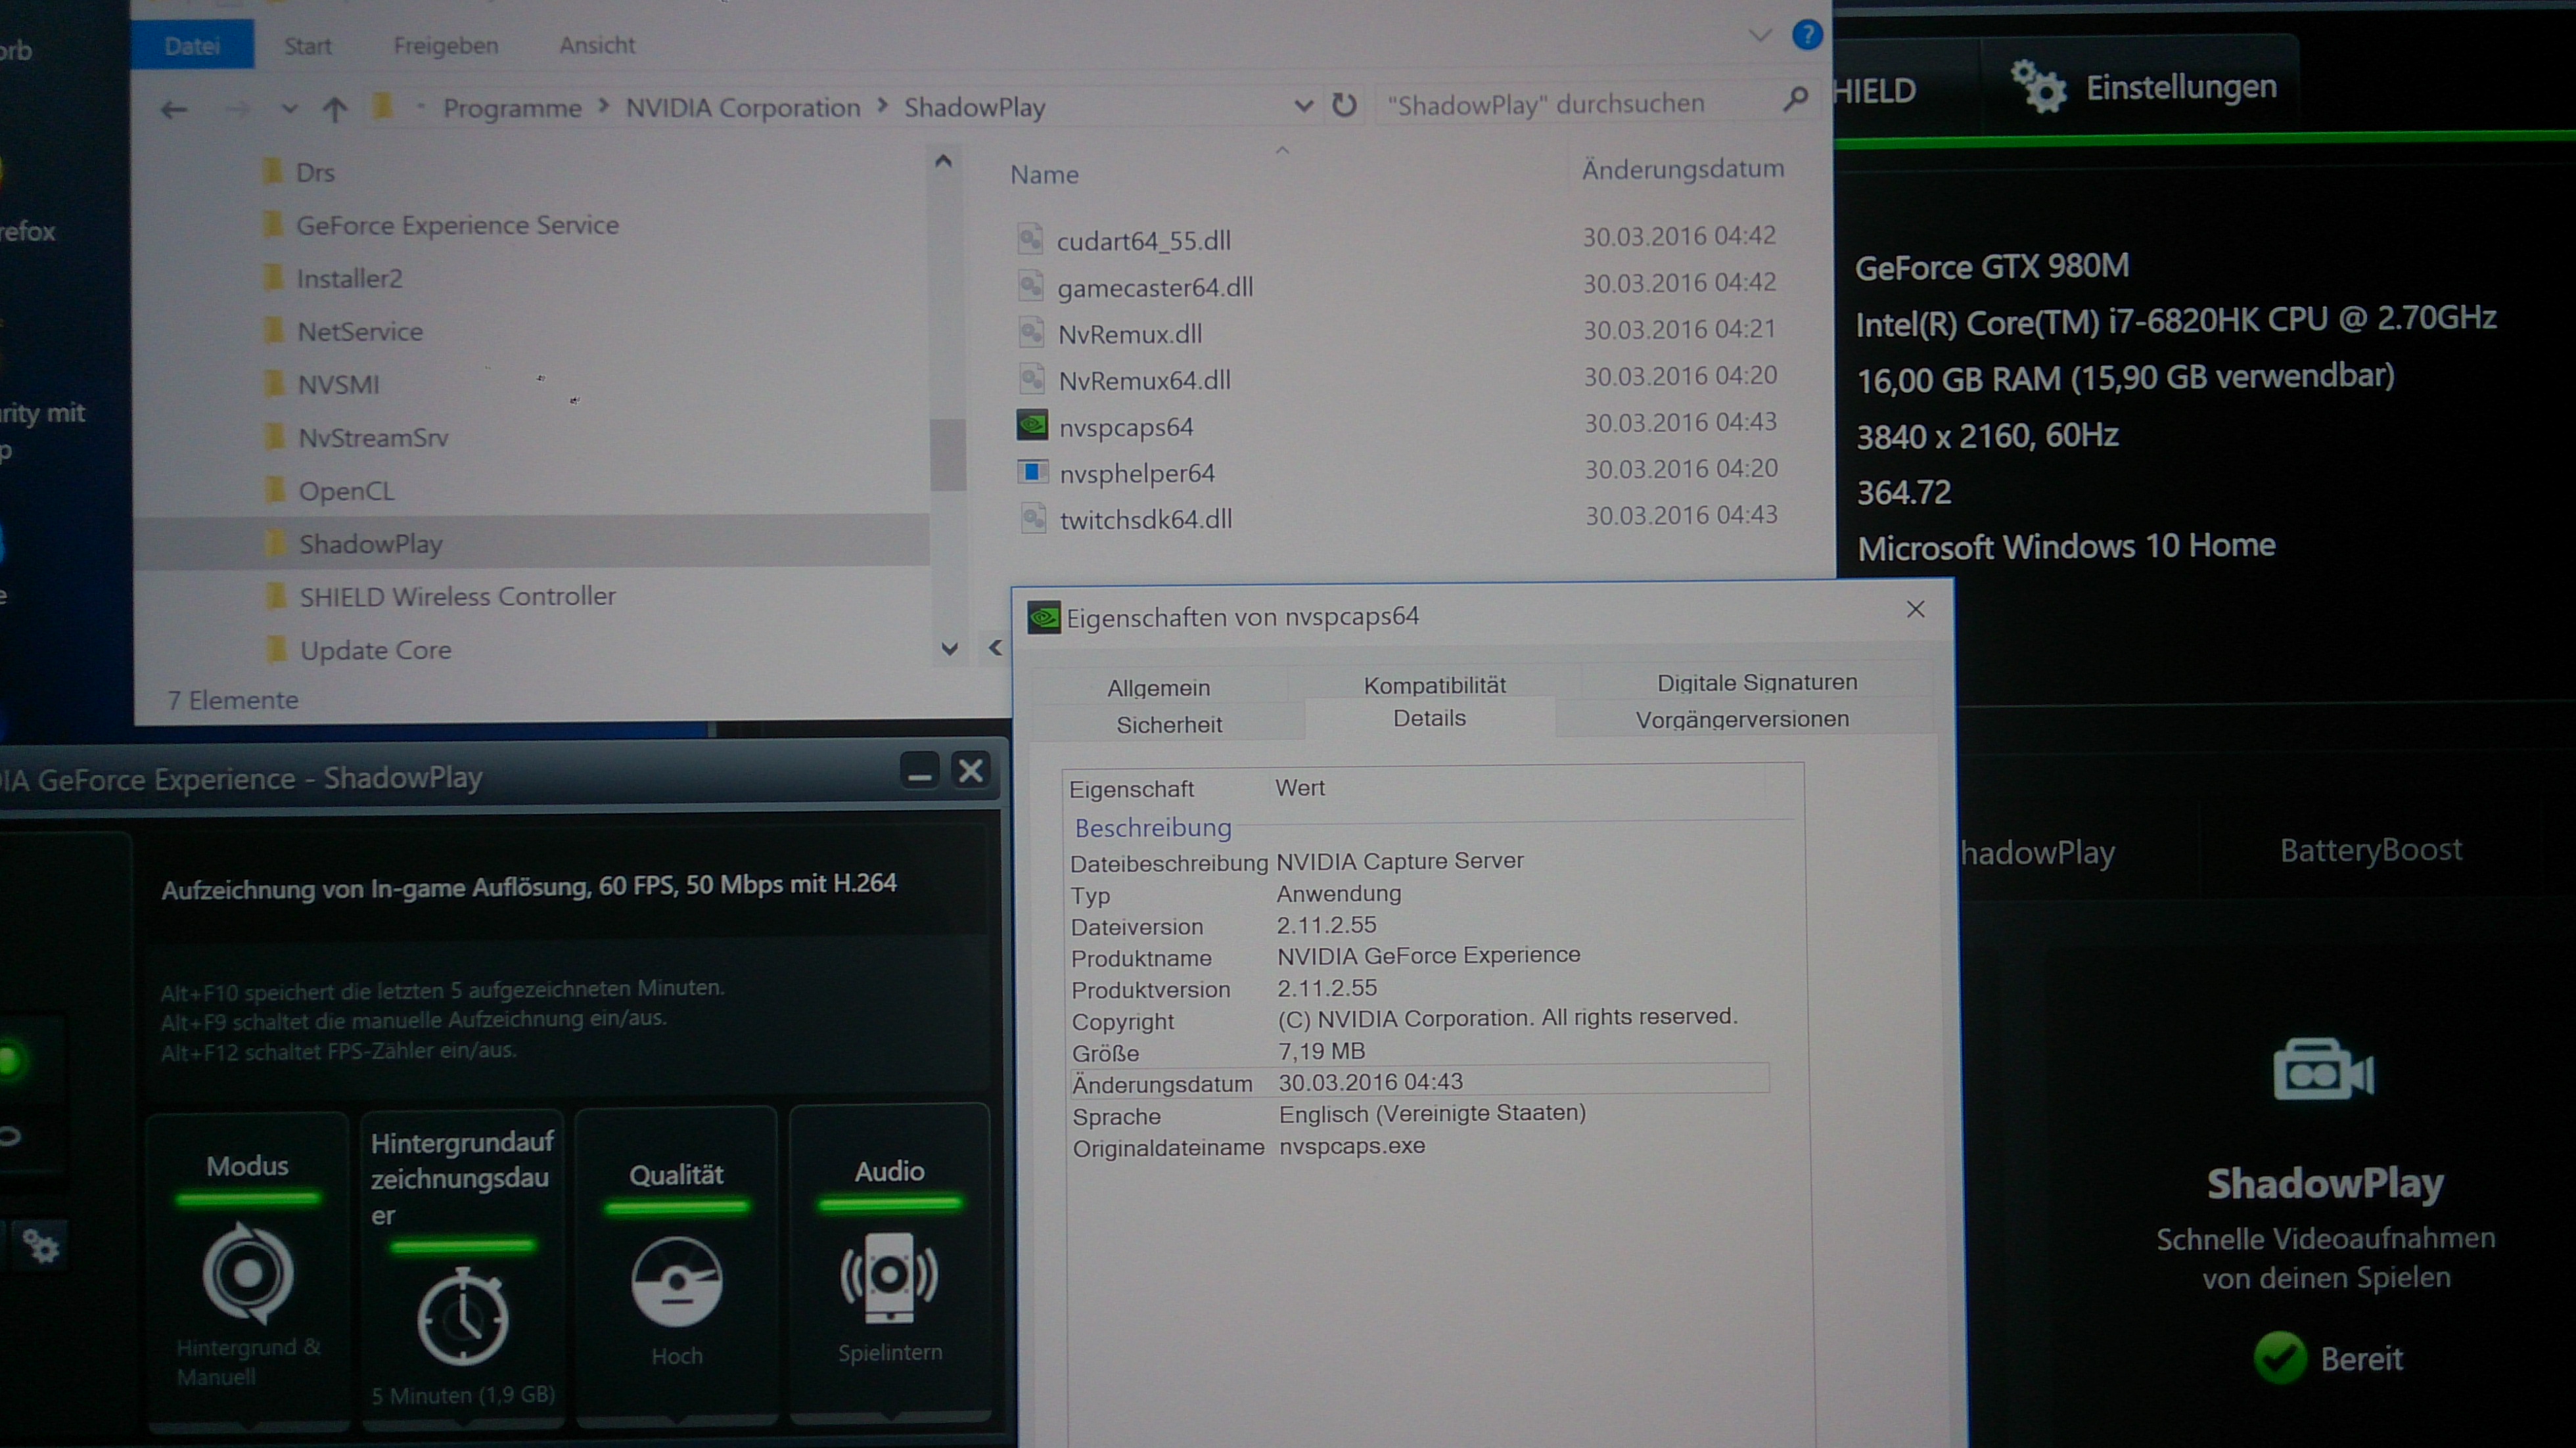Refresh the ShadowPlay folder view
The width and height of the screenshot is (2576, 1448).
point(1344,104)
